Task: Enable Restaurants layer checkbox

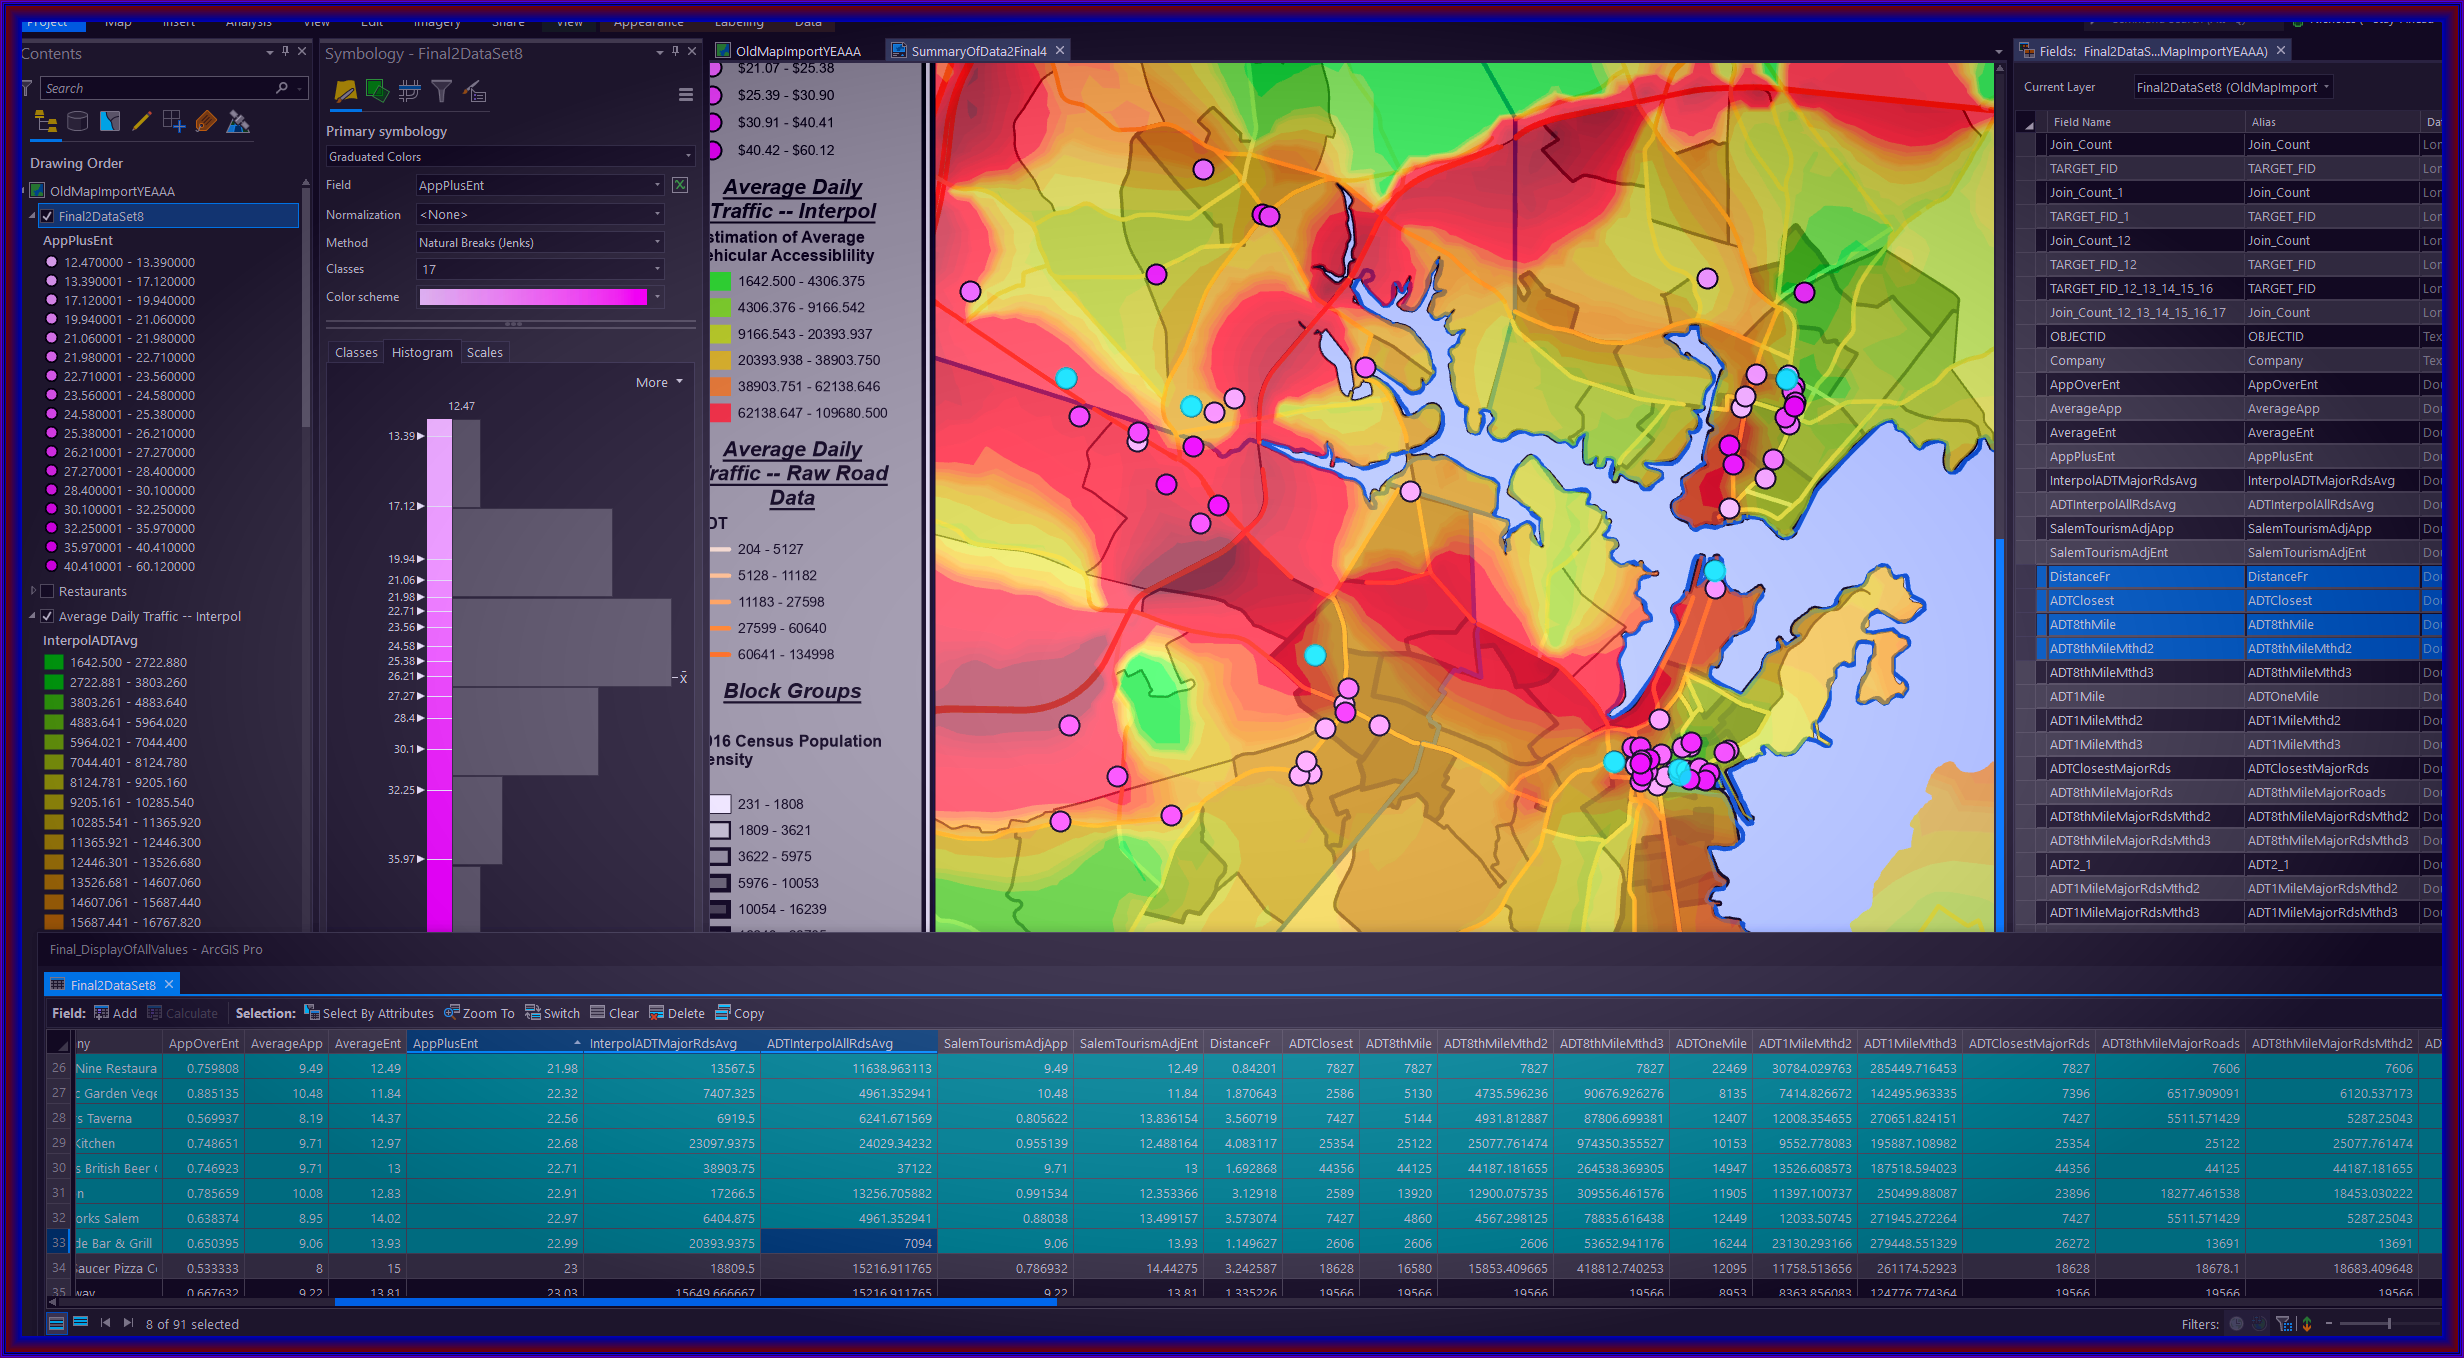Action: [x=47, y=591]
